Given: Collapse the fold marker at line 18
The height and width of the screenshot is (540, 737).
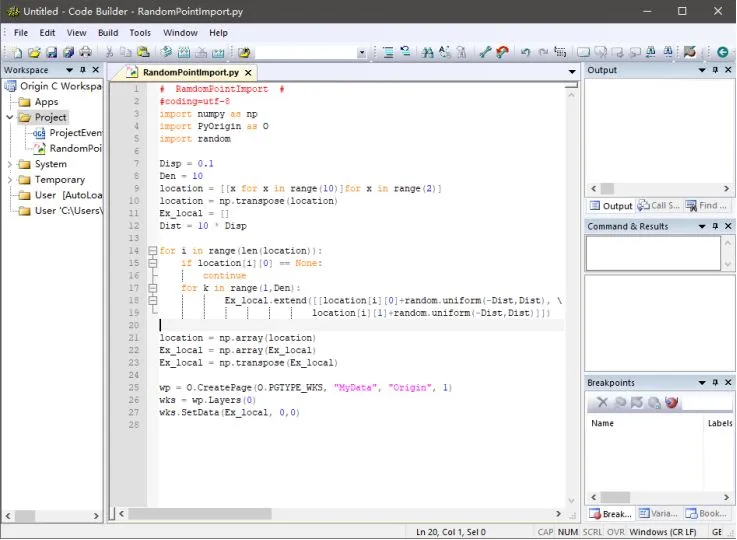Looking at the screenshot, I should [x=153, y=300].
